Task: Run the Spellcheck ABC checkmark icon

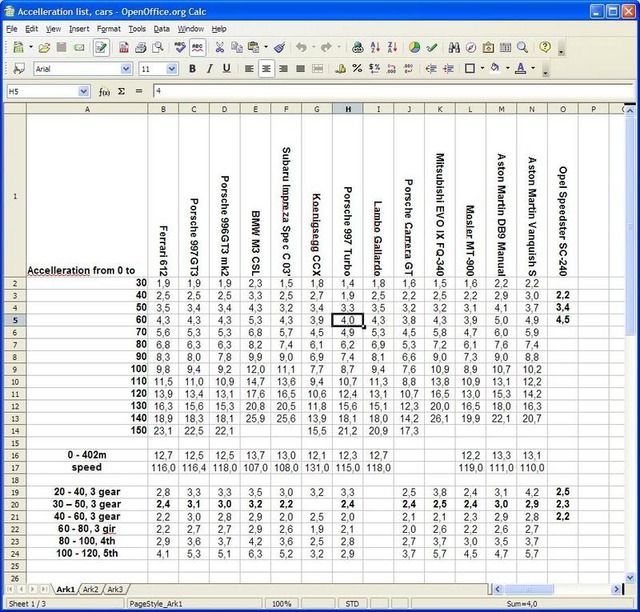Action: pyautogui.click(x=180, y=48)
